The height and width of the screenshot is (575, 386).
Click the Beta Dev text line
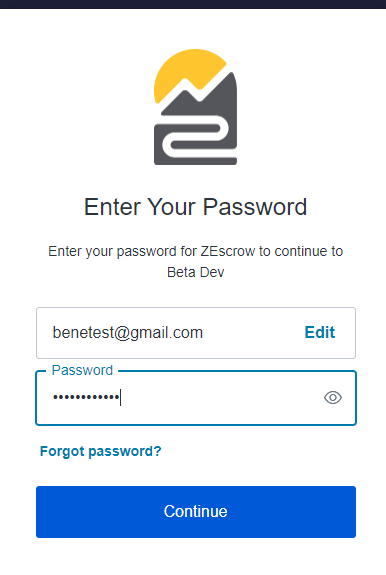pos(195,272)
